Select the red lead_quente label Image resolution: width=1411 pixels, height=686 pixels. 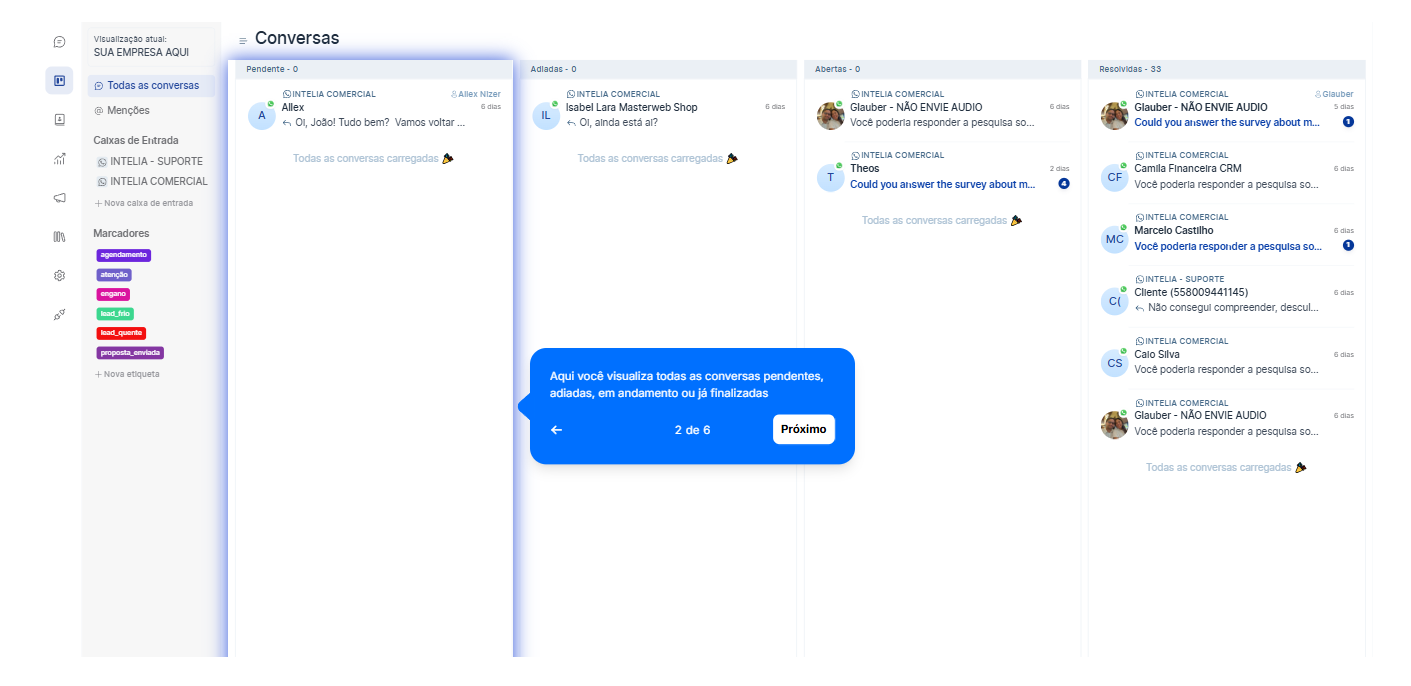point(121,333)
